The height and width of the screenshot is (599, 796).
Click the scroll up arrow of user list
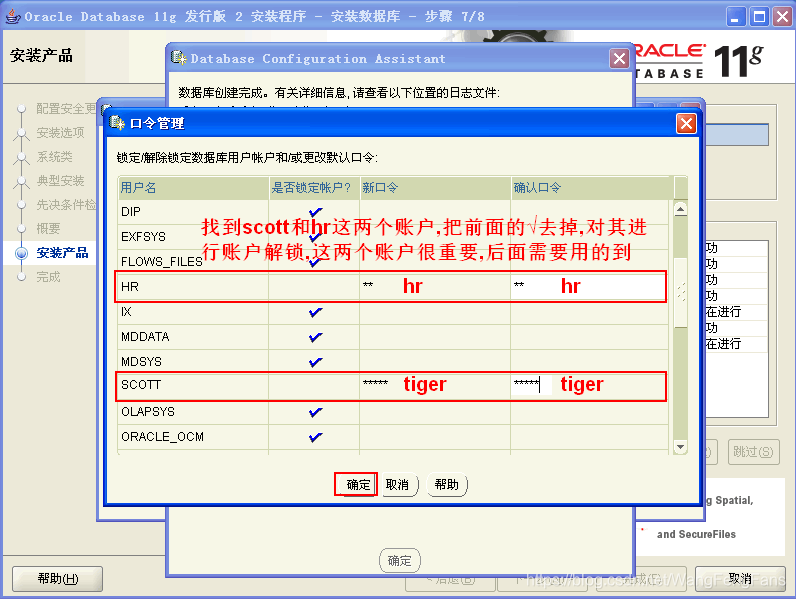click(x=680, y=209)
